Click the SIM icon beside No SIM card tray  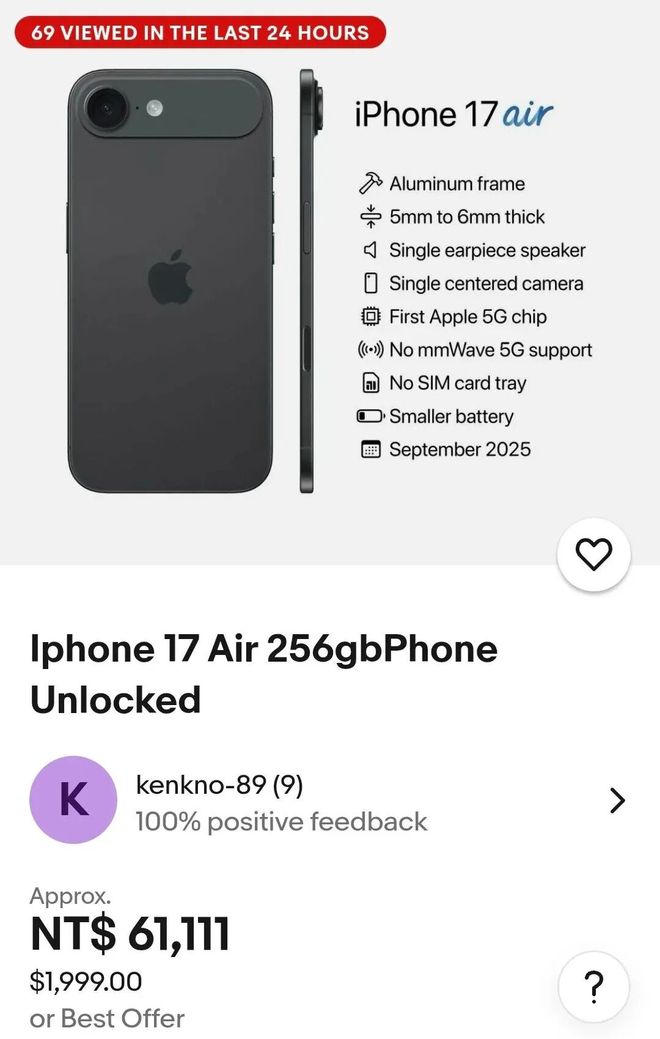(370, 383)
